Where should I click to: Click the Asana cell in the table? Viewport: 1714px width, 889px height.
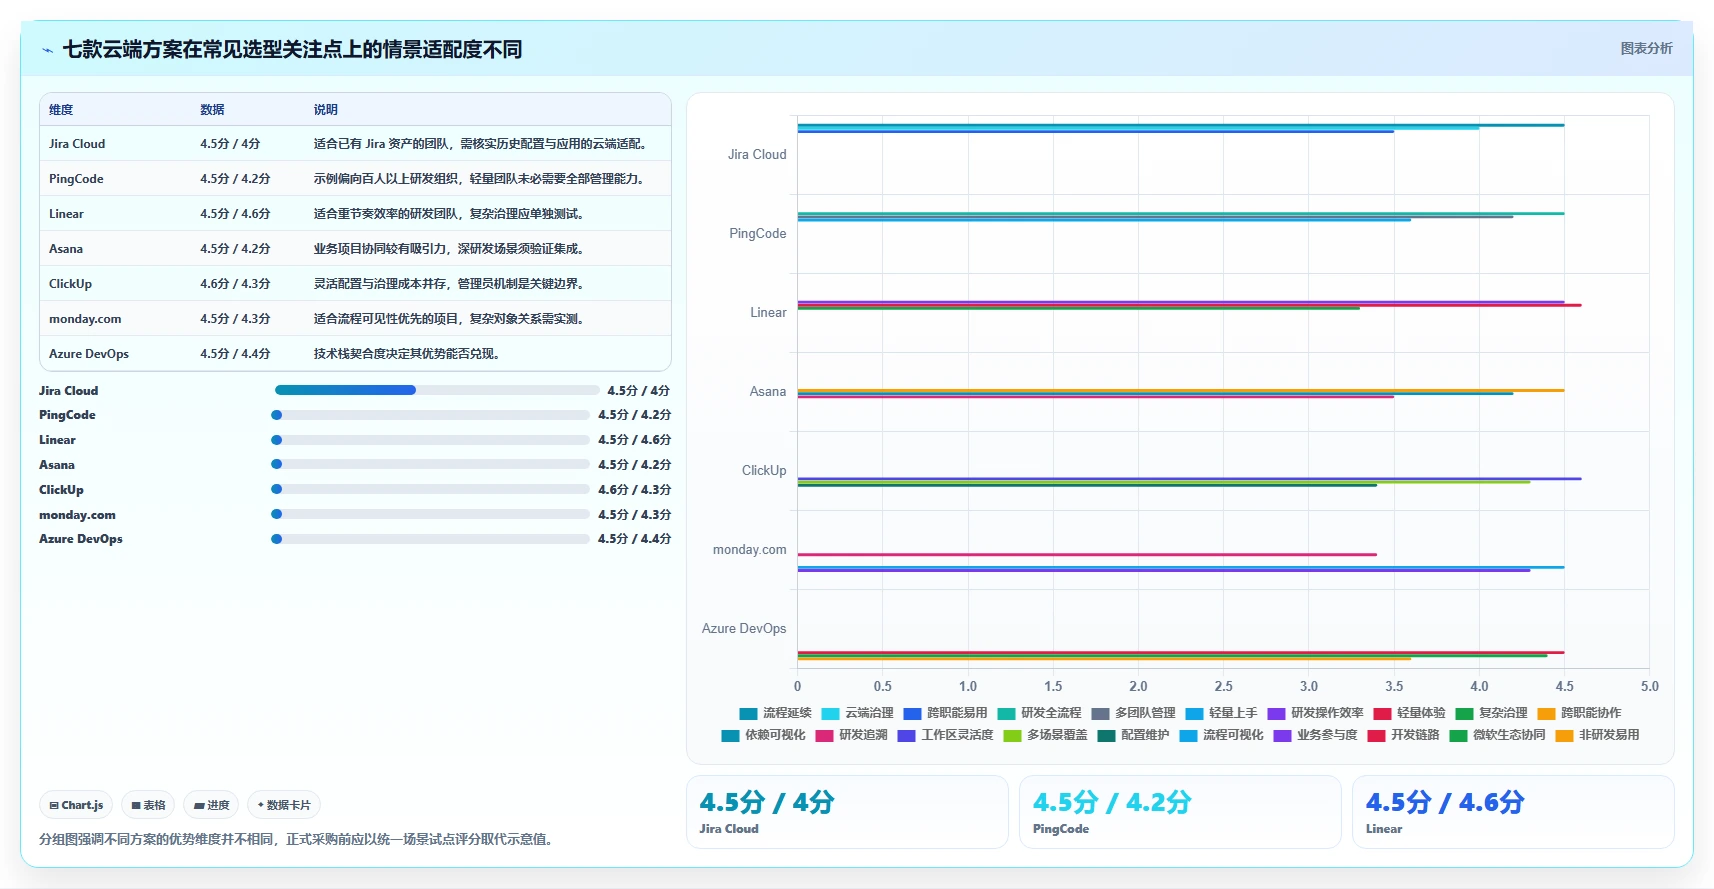tap(66, 249)
